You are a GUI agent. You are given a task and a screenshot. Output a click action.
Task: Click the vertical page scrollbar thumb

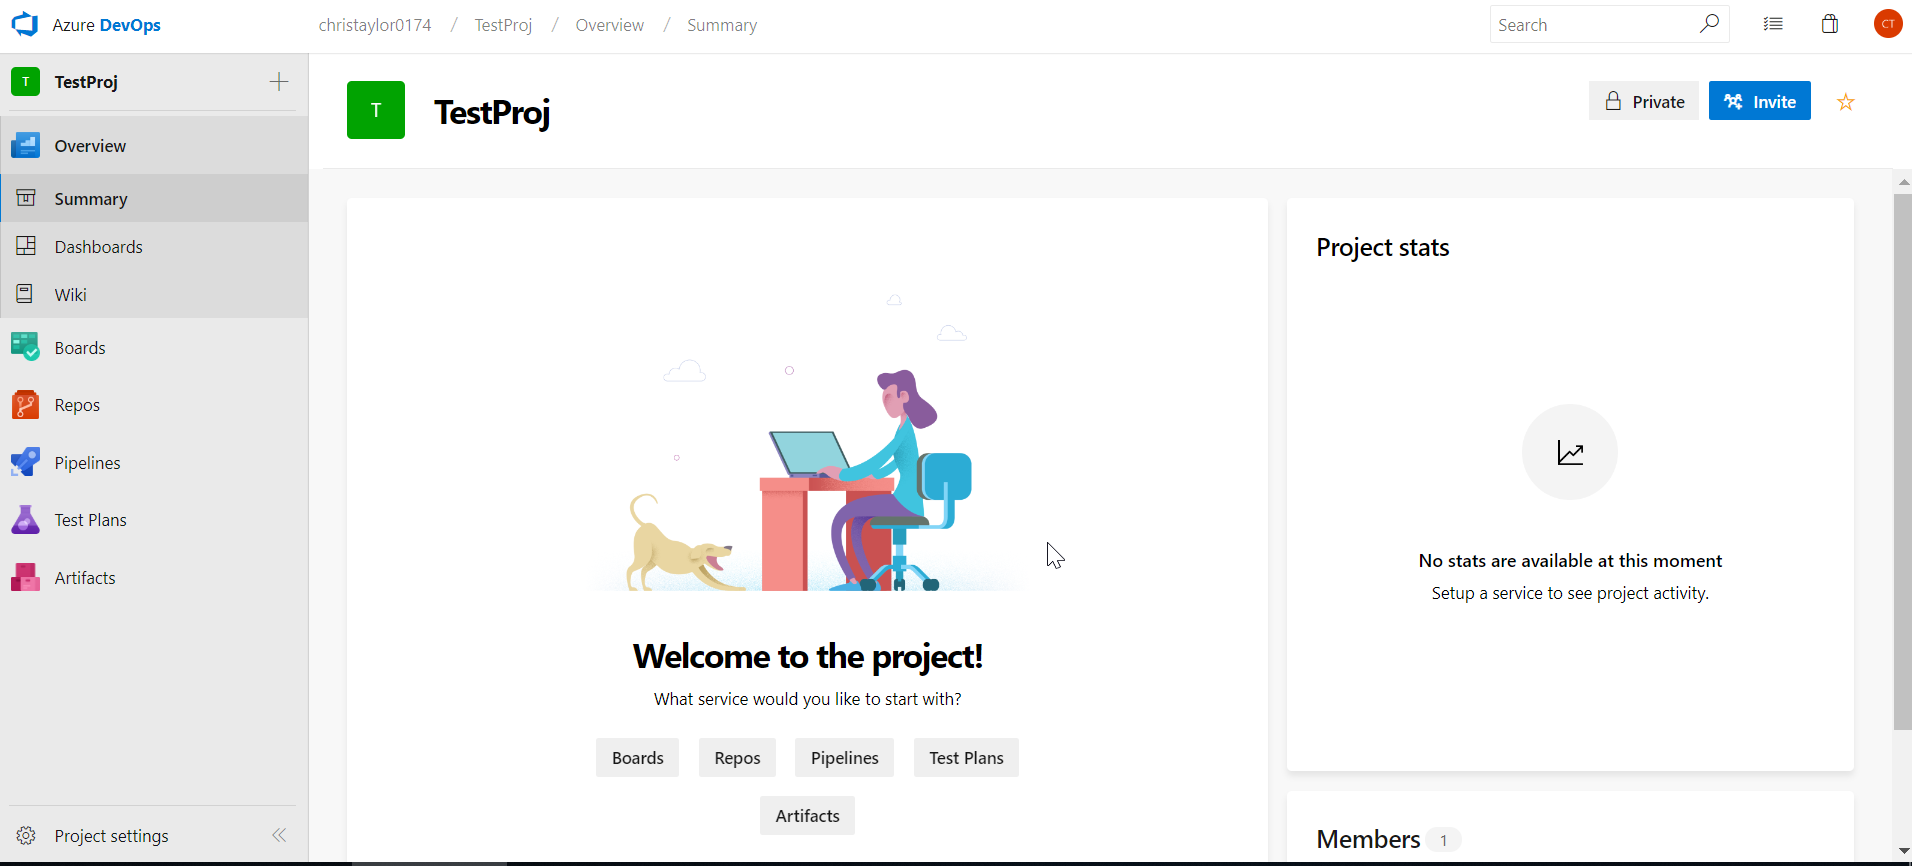1902,460
